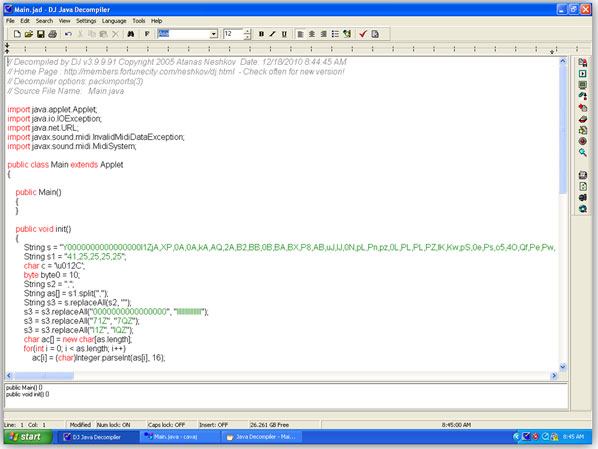This screenshot has width=598, height=449.
Task: Click the left indent marker on ruler
Action: click(x=7, y=48)
